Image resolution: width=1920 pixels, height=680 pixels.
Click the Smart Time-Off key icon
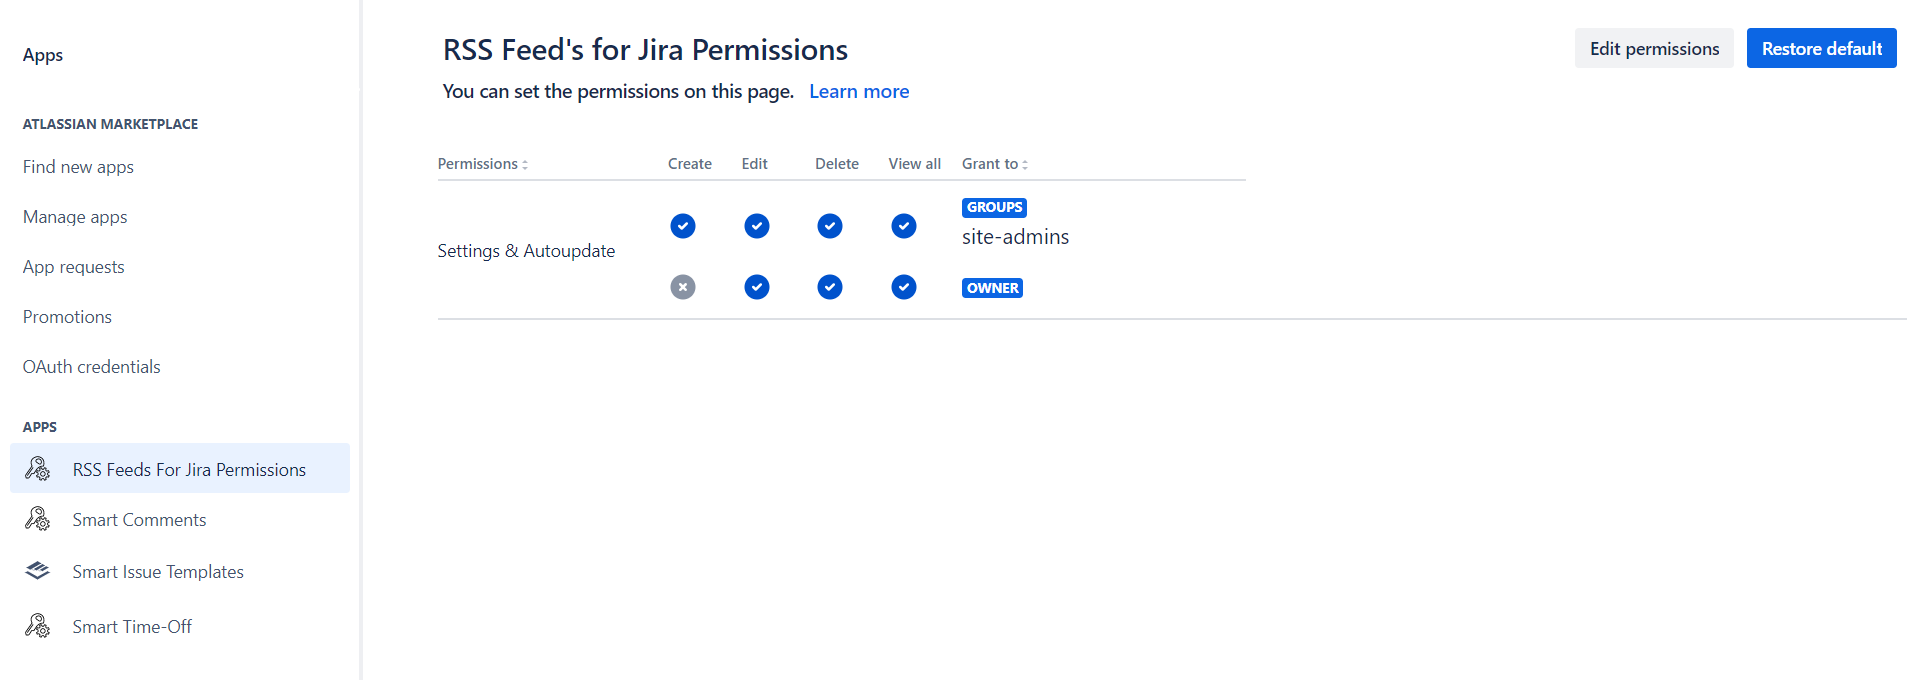pyautogui.click(x=37, y=626)
